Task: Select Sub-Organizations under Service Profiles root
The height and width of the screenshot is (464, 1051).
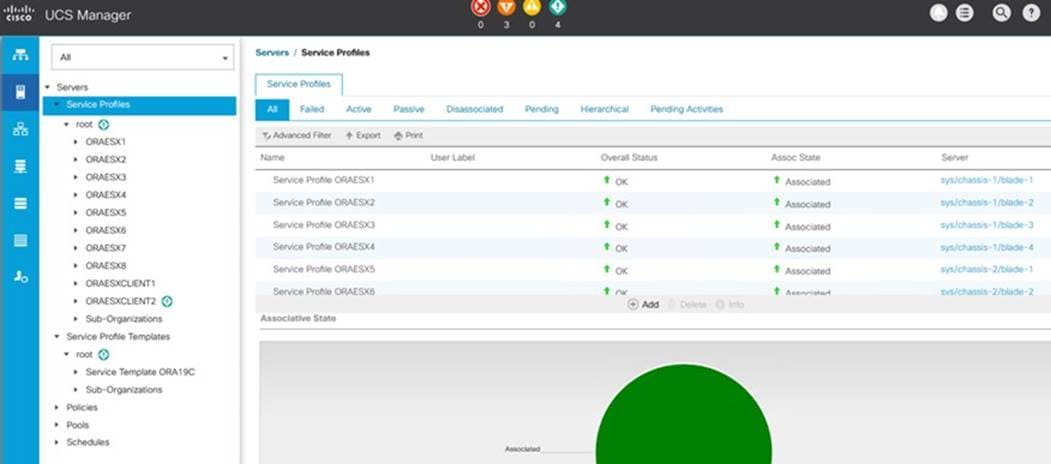Action: [124, 319]
